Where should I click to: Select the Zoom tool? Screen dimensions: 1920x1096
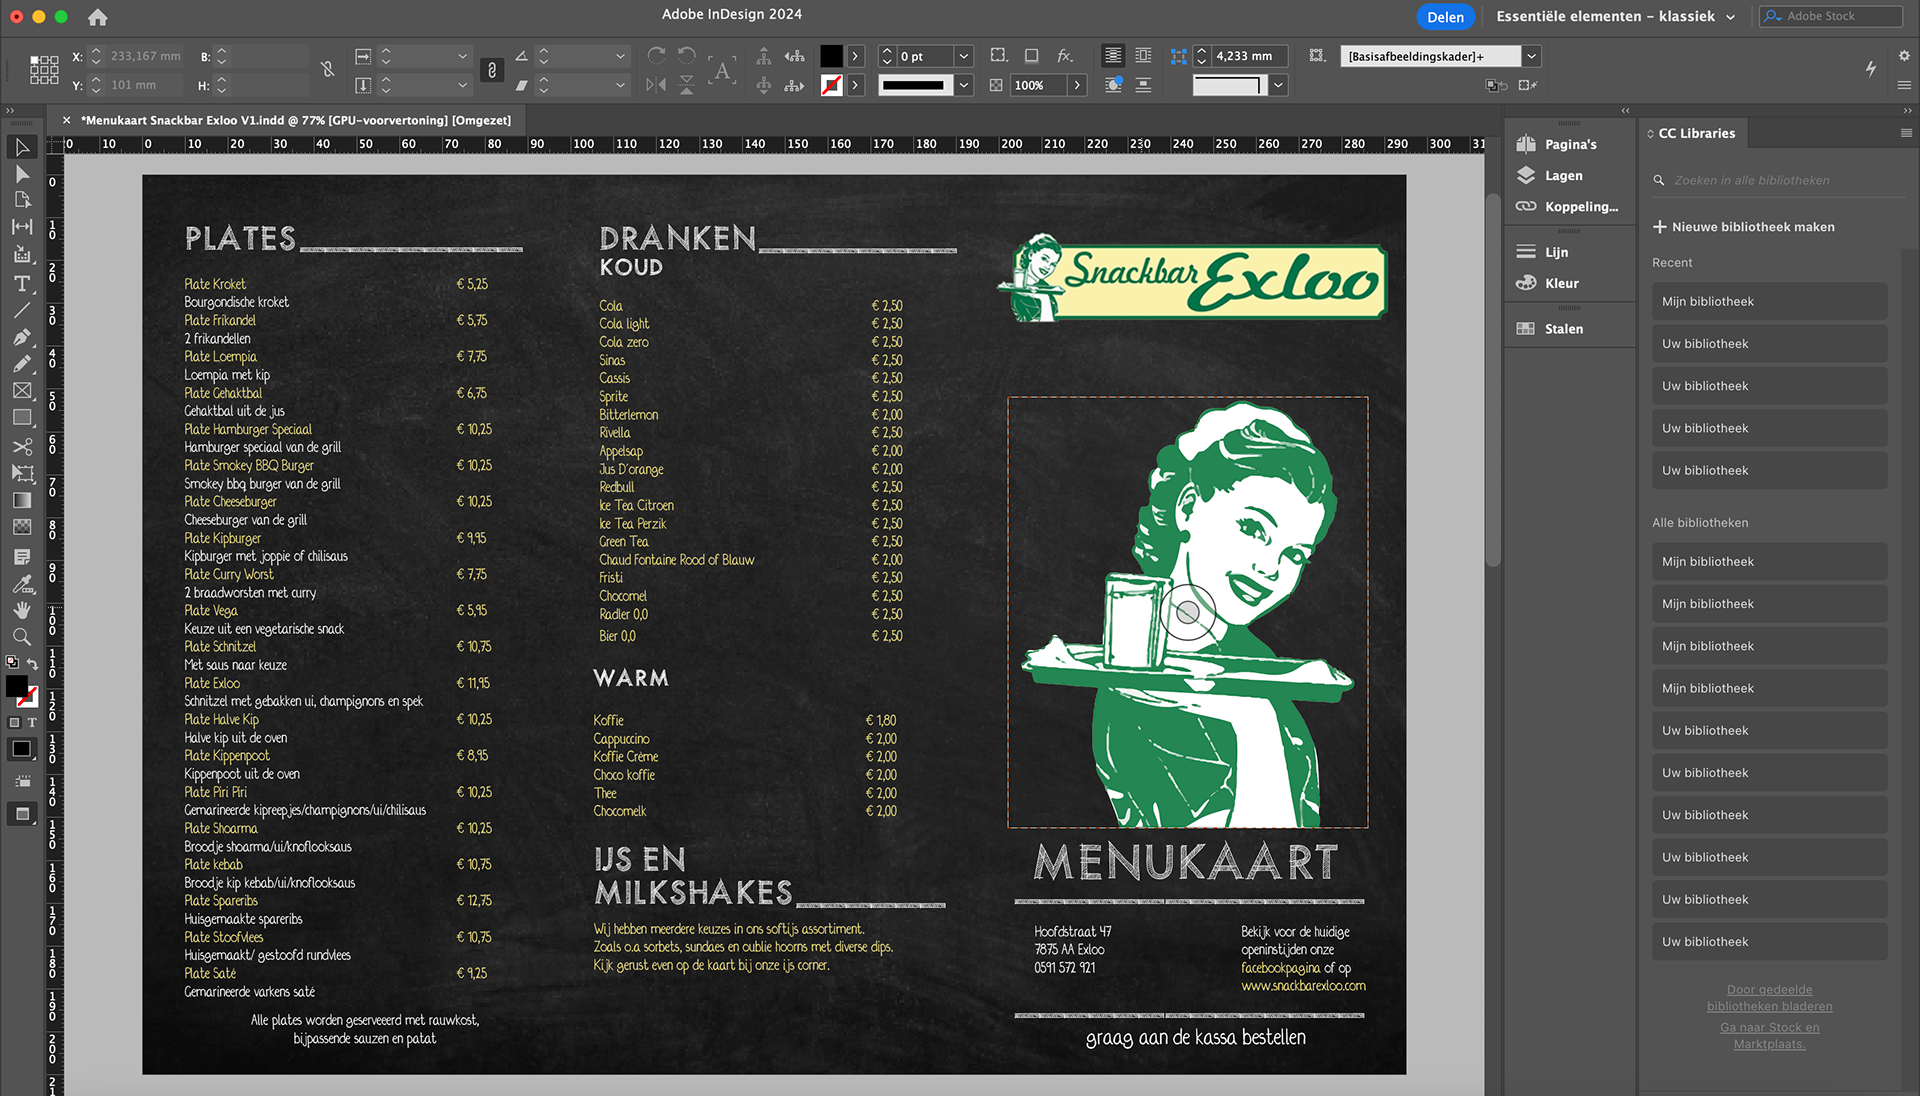(x=22, y=637)
